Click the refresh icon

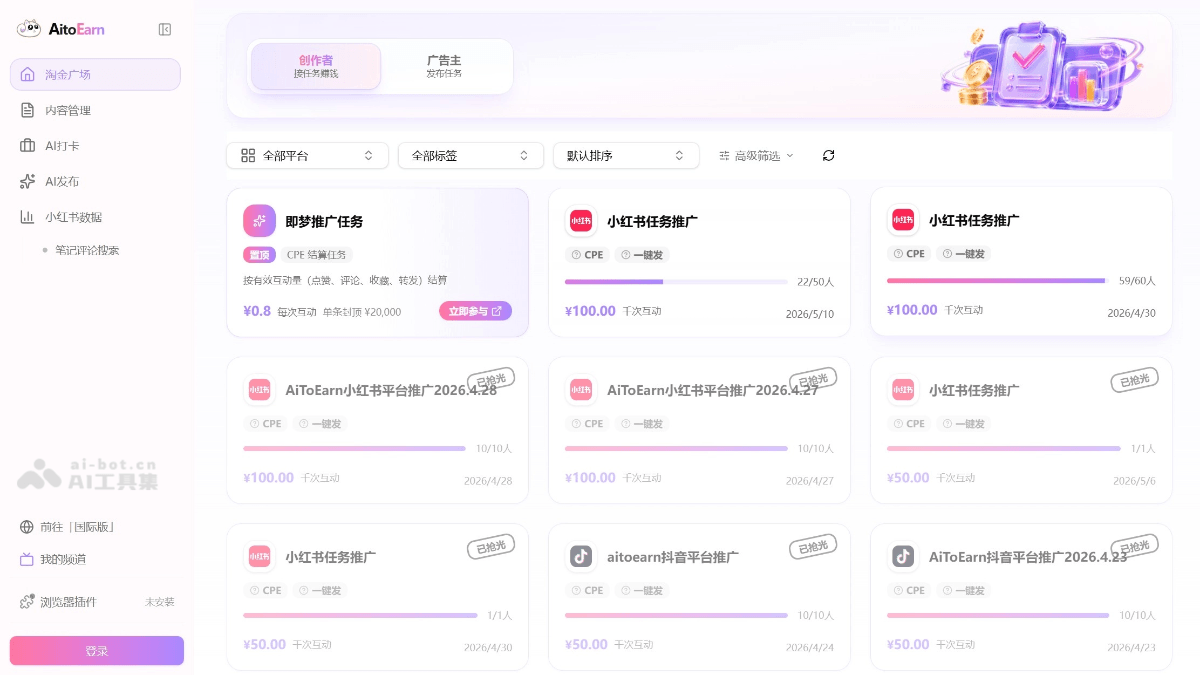point(828,156)
